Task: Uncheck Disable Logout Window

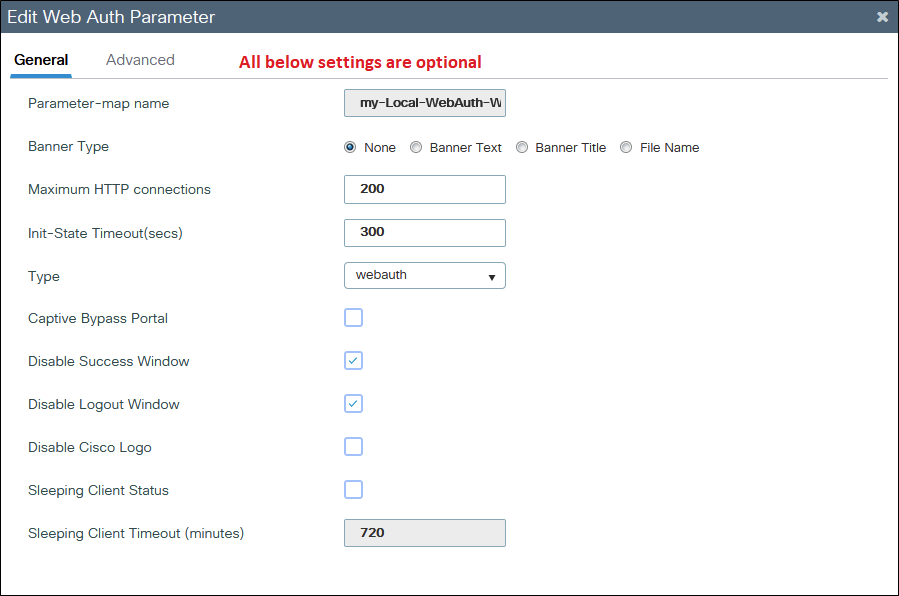Action: tap(353, 404)
